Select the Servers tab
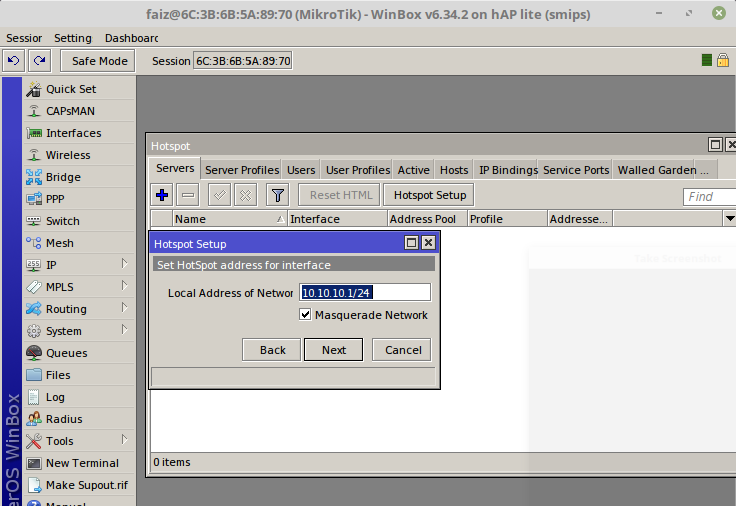The width and height of the screenshot is (736, 506). click(175, 168)
